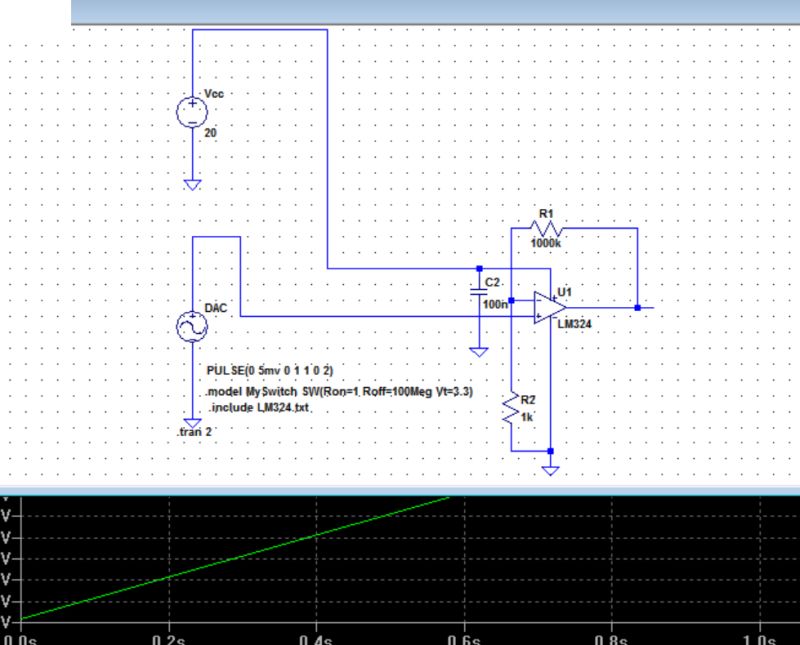Click the 100n value label of C2
This screenshot has height=645, width=800.
tap(495, 305)
